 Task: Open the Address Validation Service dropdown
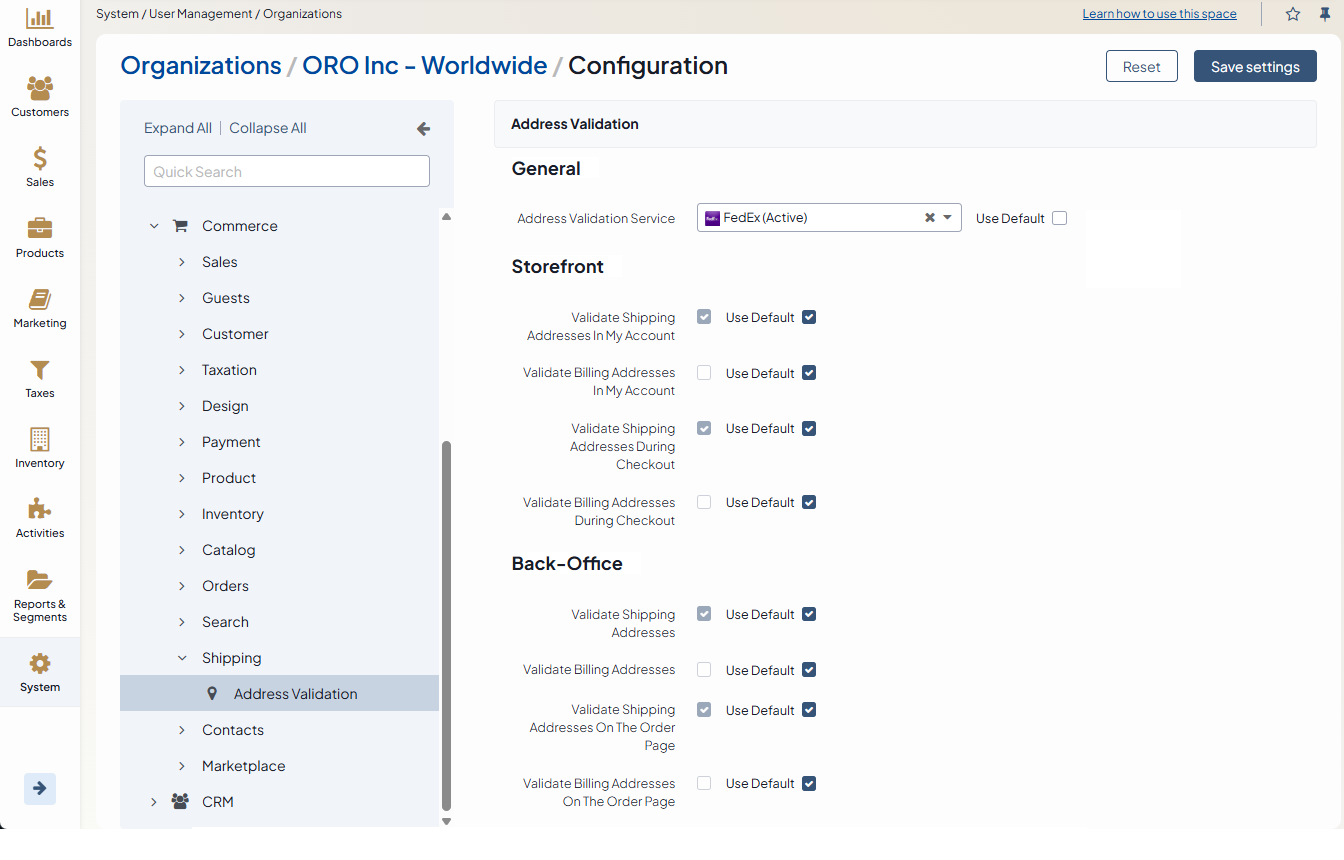947,218
